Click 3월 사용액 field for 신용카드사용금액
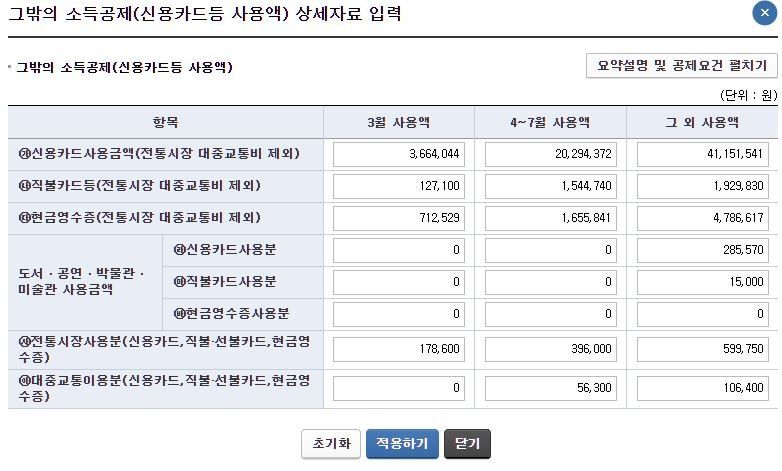 click(398, 155)
